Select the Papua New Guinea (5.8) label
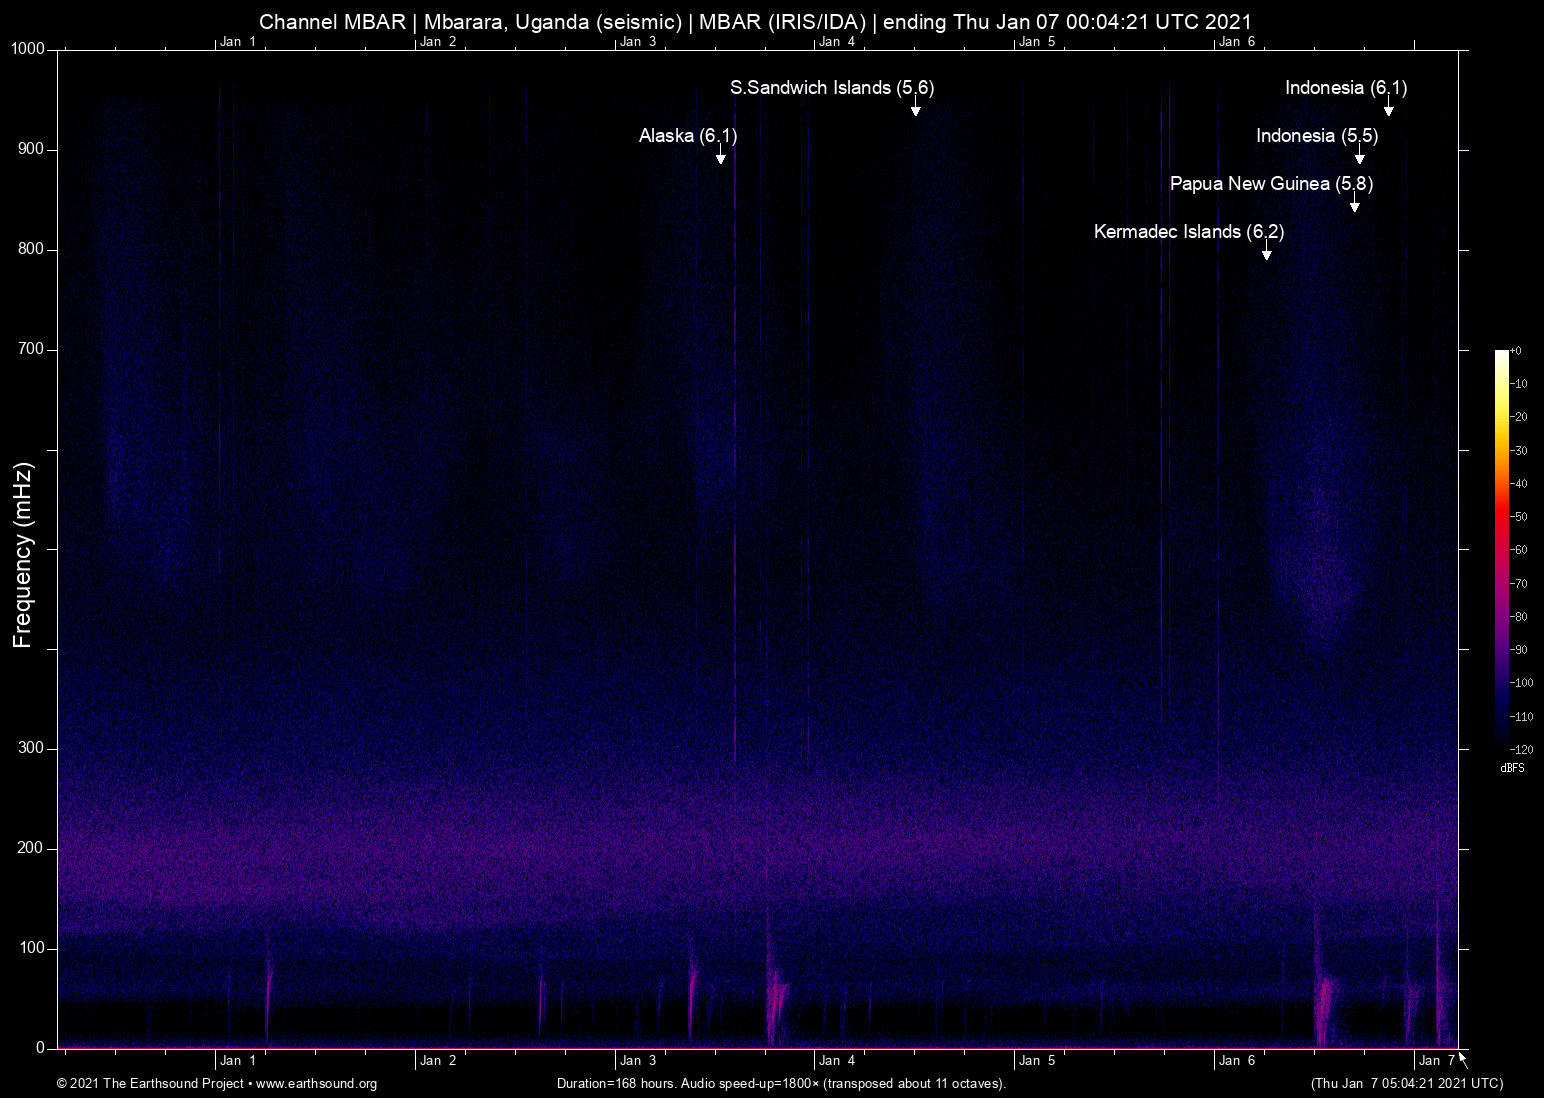1544x1098 pixels. (x=1270, y=184)
